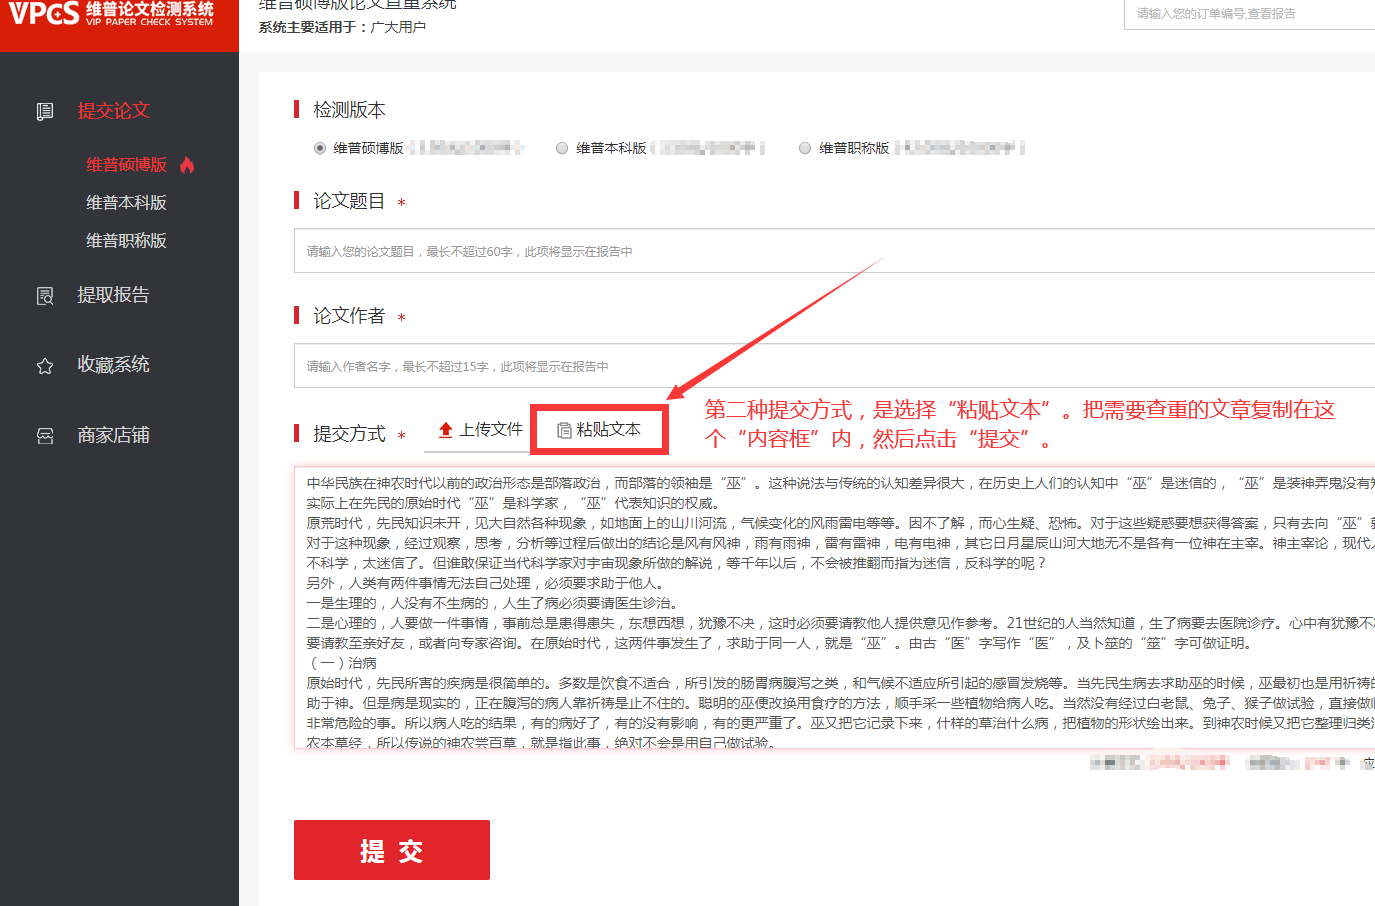Click the upload arrow icon before 上传文件
This screenshot has height=906, width=1375.
tap(446, 430)
